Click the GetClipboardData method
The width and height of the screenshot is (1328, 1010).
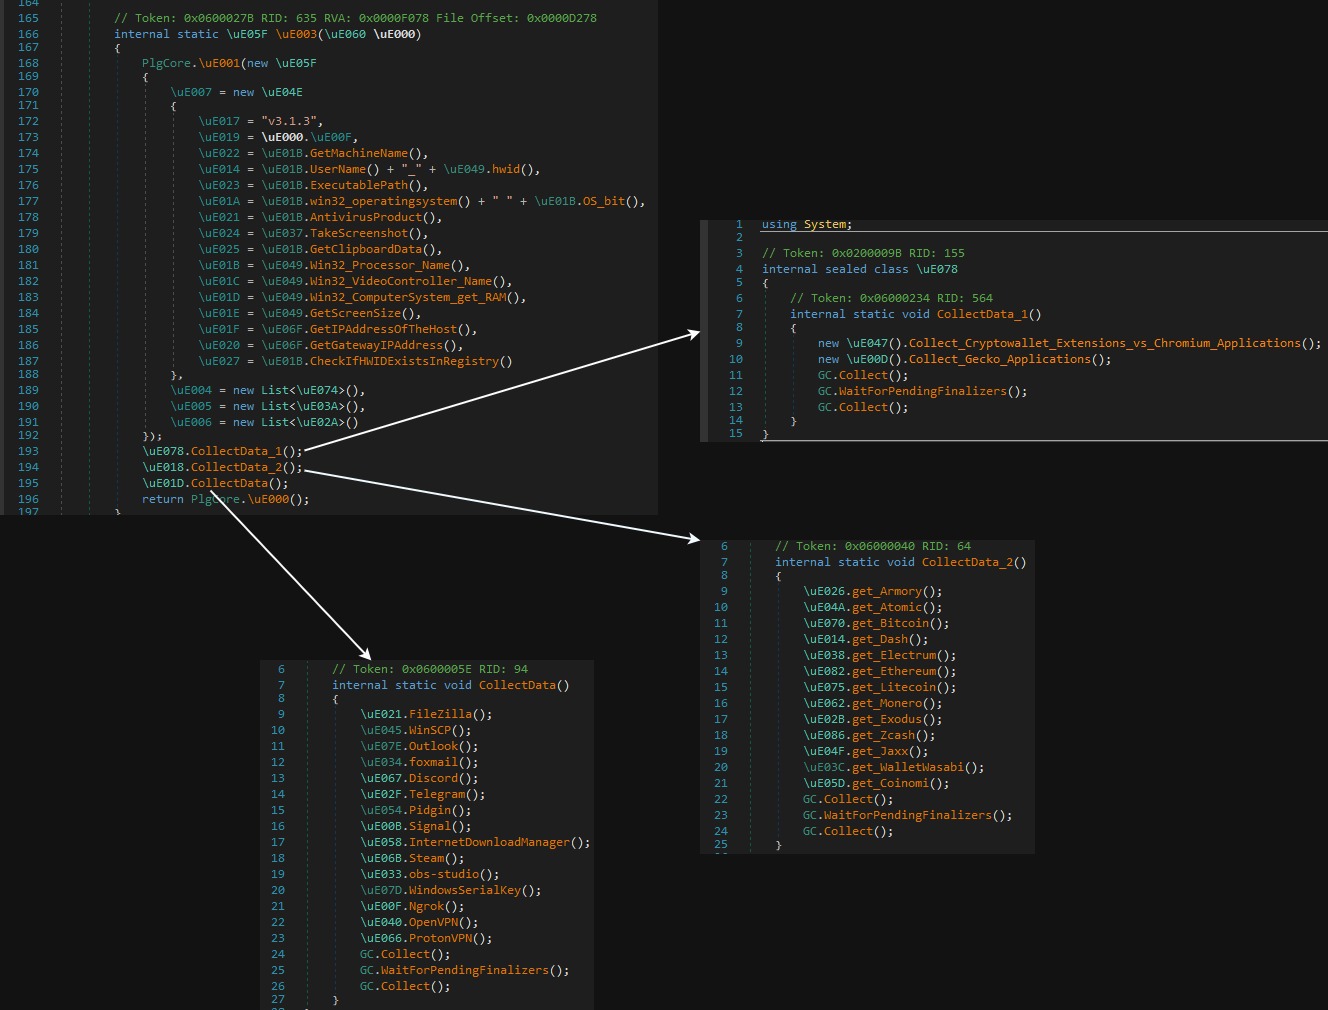click(366, 249)
